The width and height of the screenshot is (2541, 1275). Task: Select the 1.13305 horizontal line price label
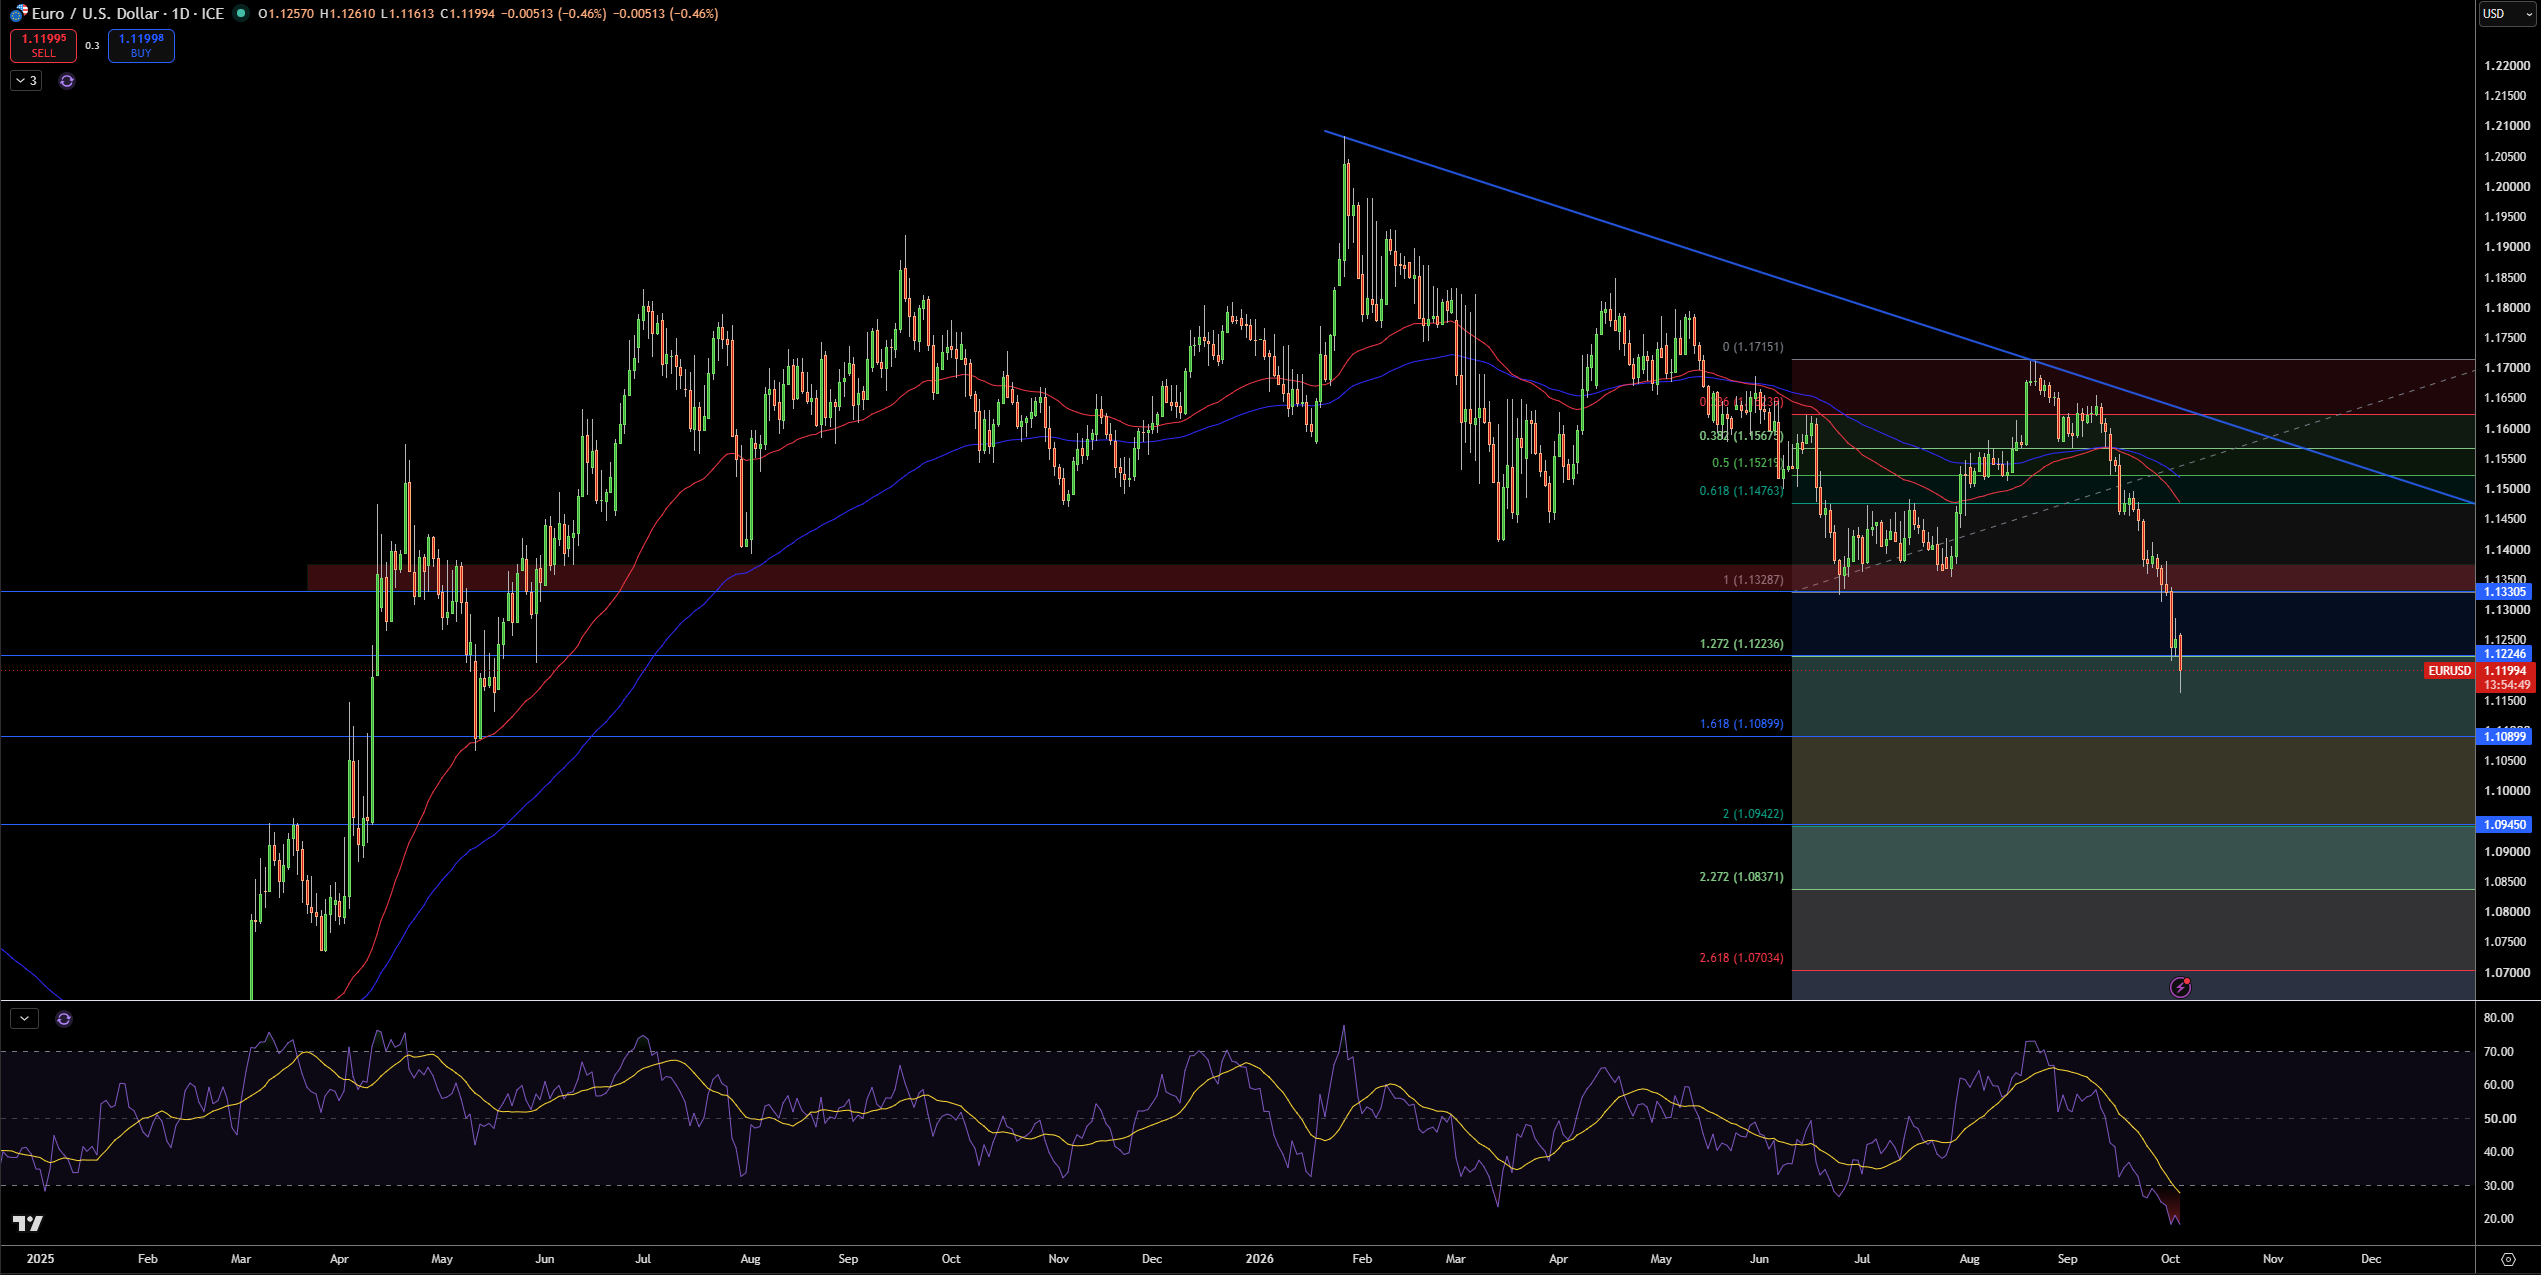[2505, 592]
